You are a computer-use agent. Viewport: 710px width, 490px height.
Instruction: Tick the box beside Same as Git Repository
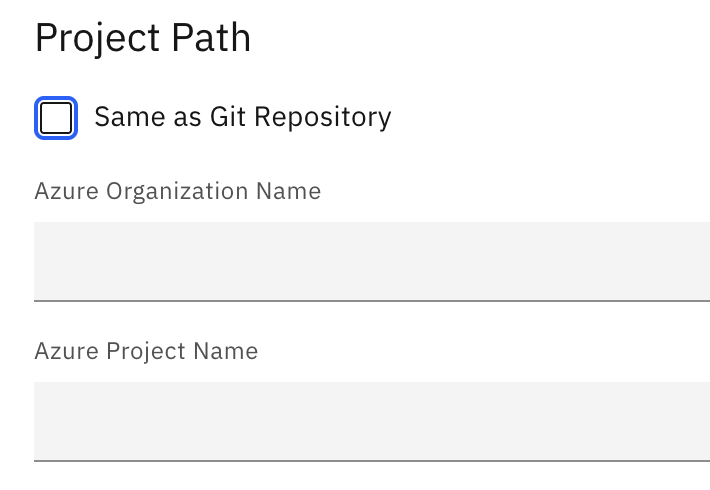coord(56,118)
